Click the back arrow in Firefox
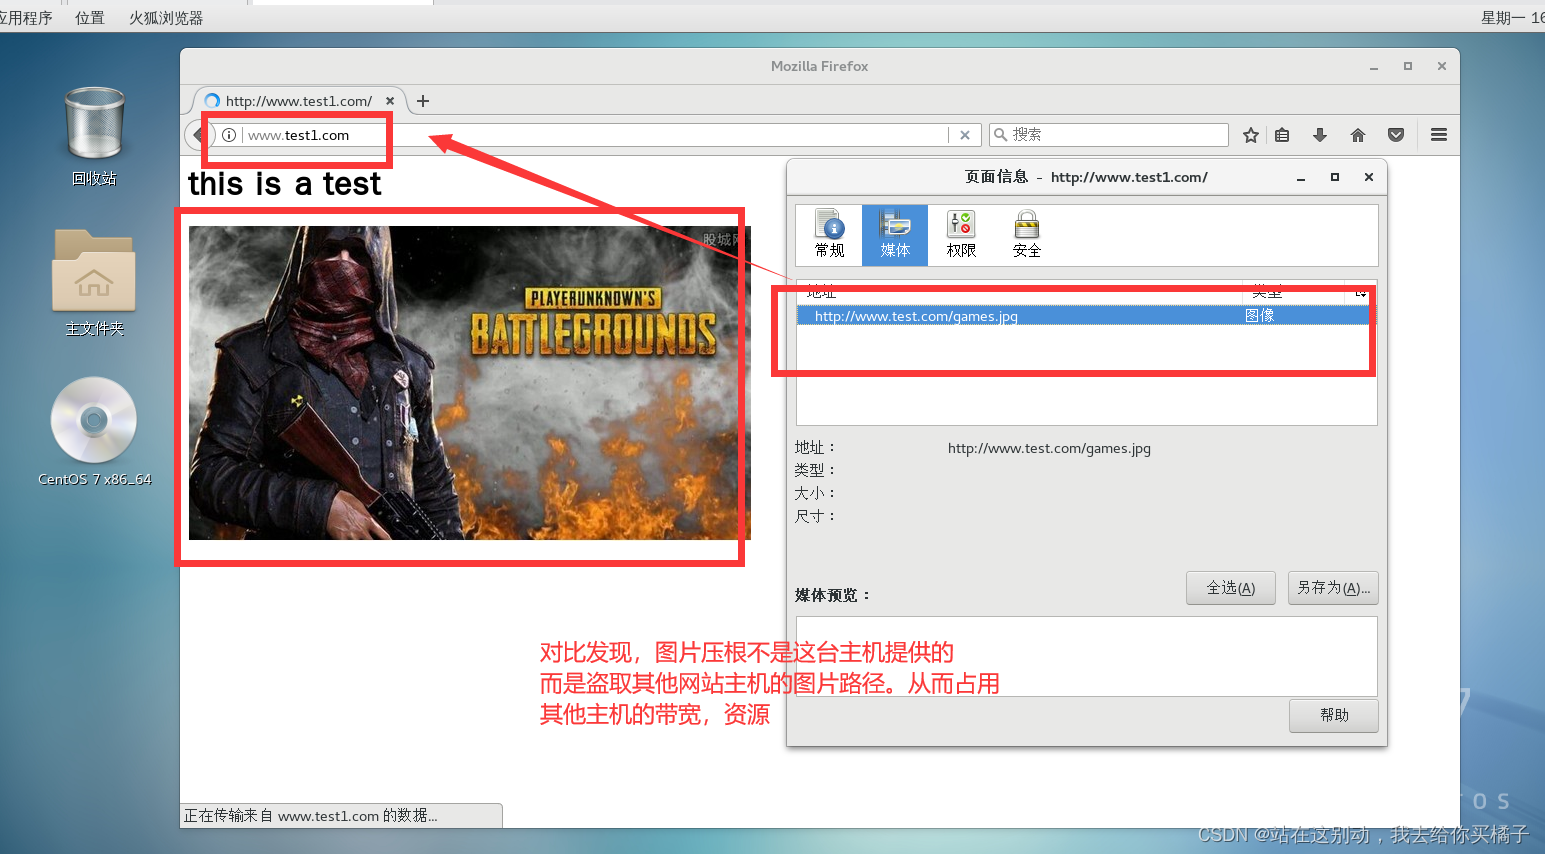 (x=198, y=135)
